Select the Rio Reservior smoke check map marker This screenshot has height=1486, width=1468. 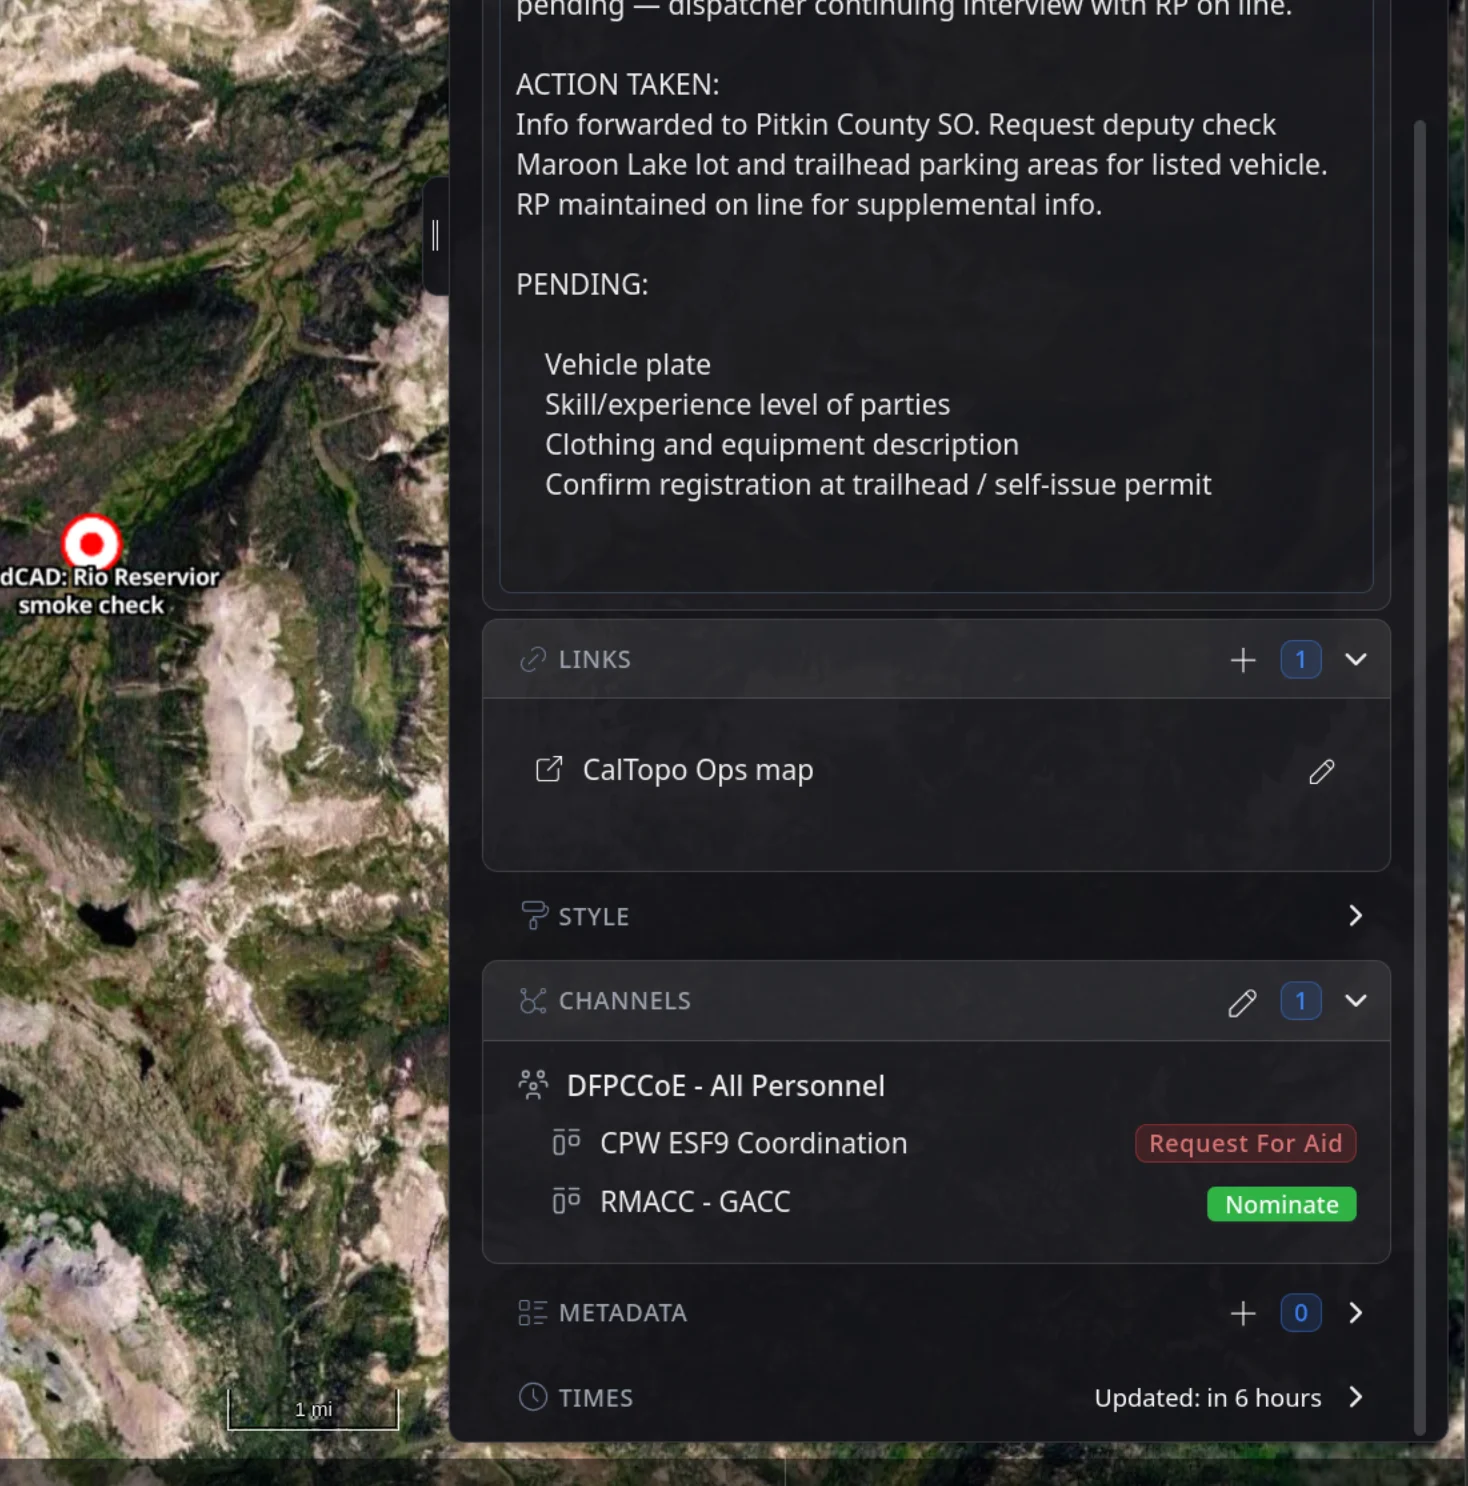[91, 543]
